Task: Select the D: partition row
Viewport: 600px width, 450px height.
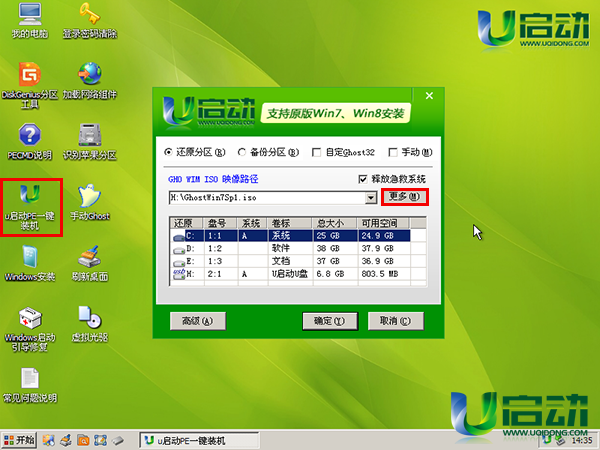Action: pyautogui.click(x=298, y=248)
